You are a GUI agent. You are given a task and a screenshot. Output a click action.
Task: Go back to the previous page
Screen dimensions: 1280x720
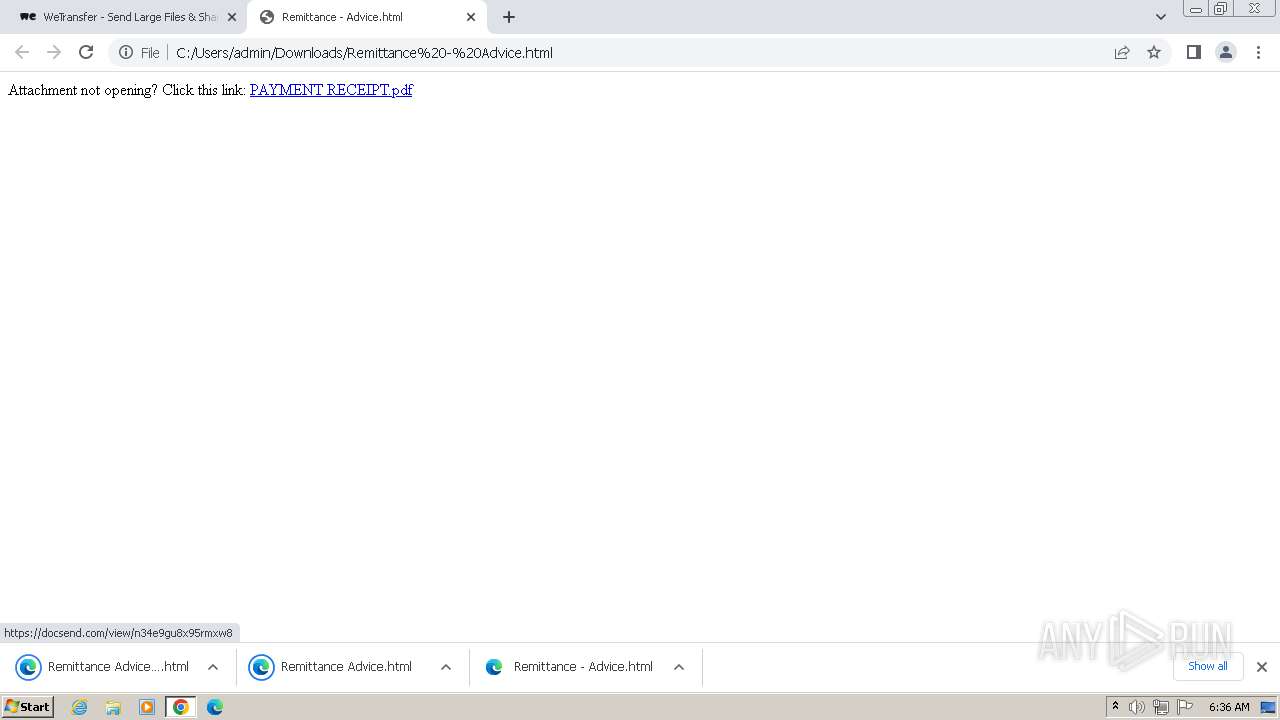(22, 53)
